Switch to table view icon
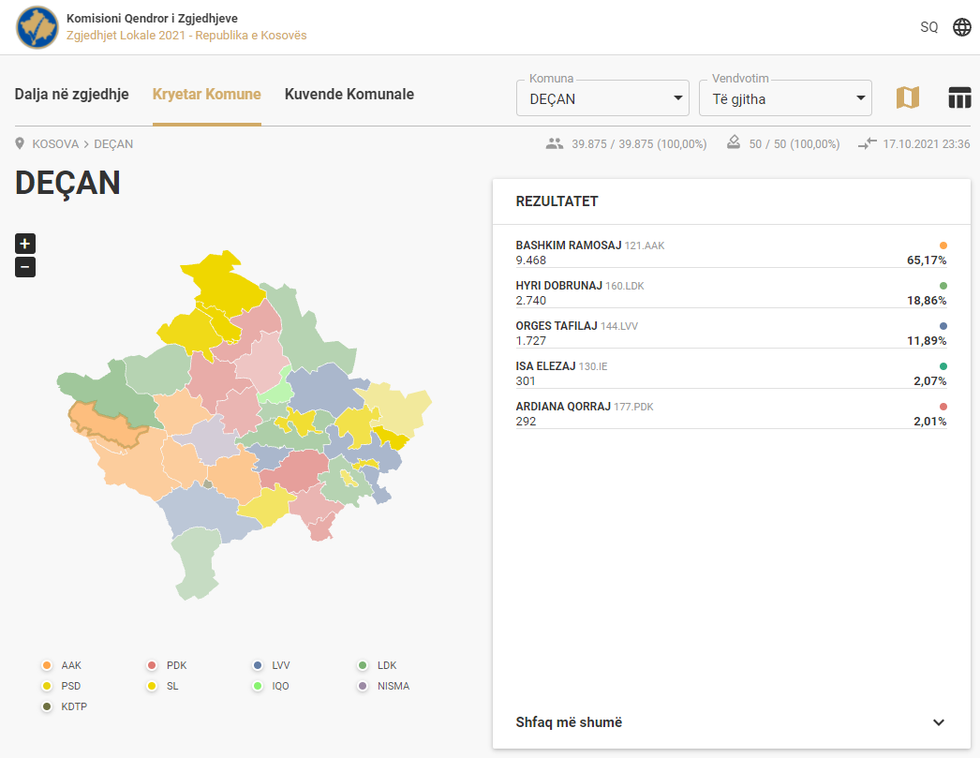Viewport: 980px width, 758px height. [x=960, y=97]
